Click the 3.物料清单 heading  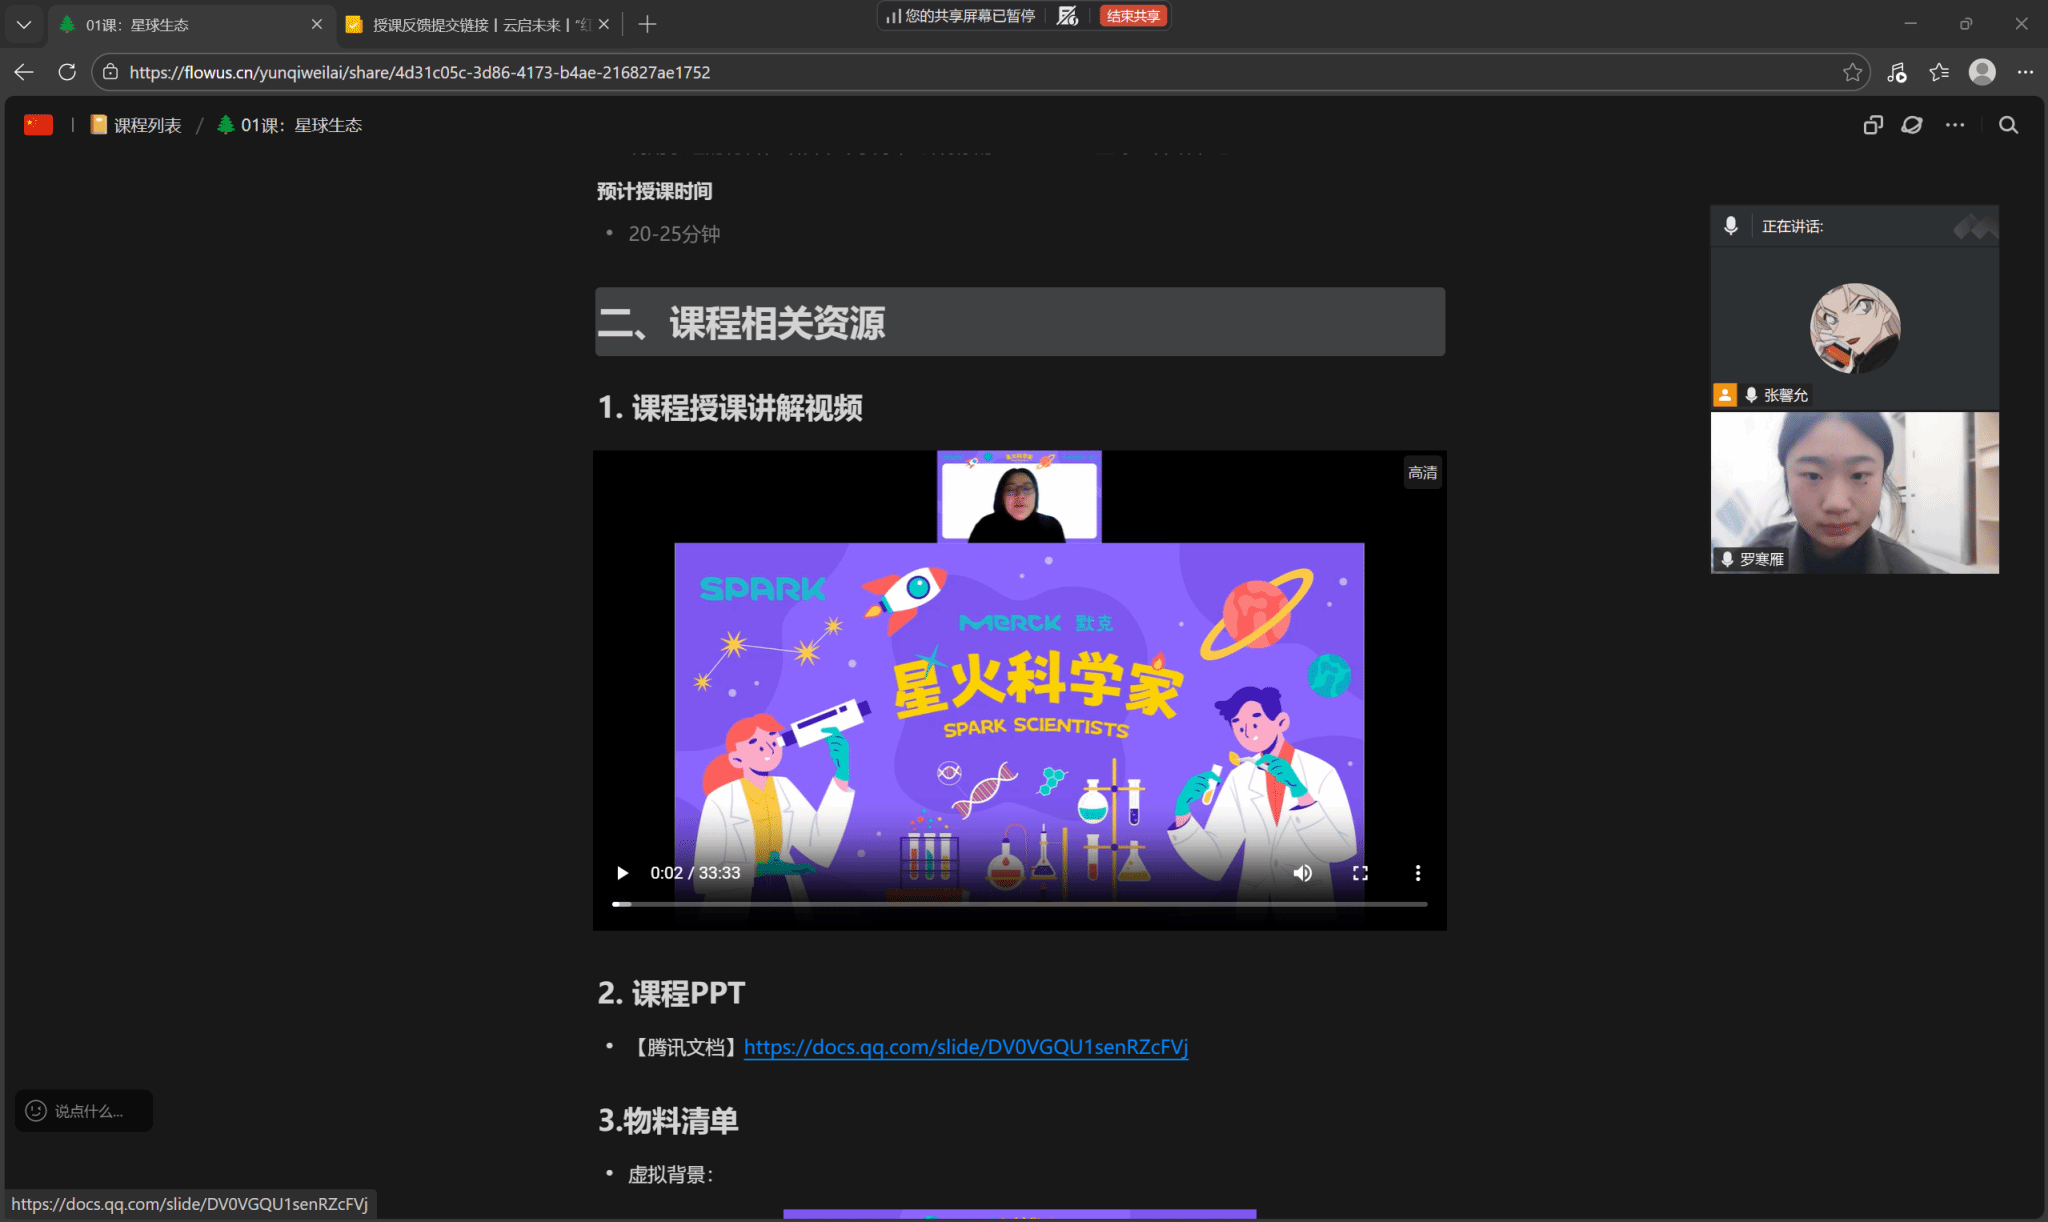[668, 1121]
